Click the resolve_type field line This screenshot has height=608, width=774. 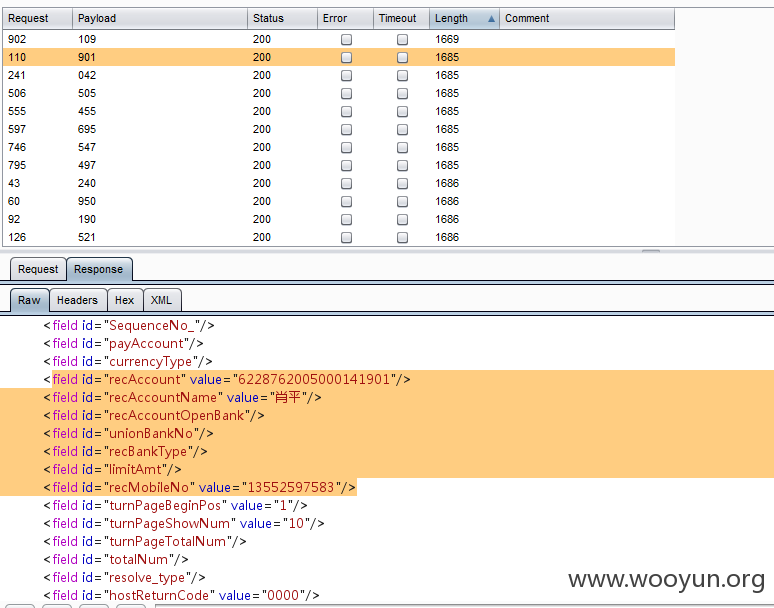coord(124,577)
